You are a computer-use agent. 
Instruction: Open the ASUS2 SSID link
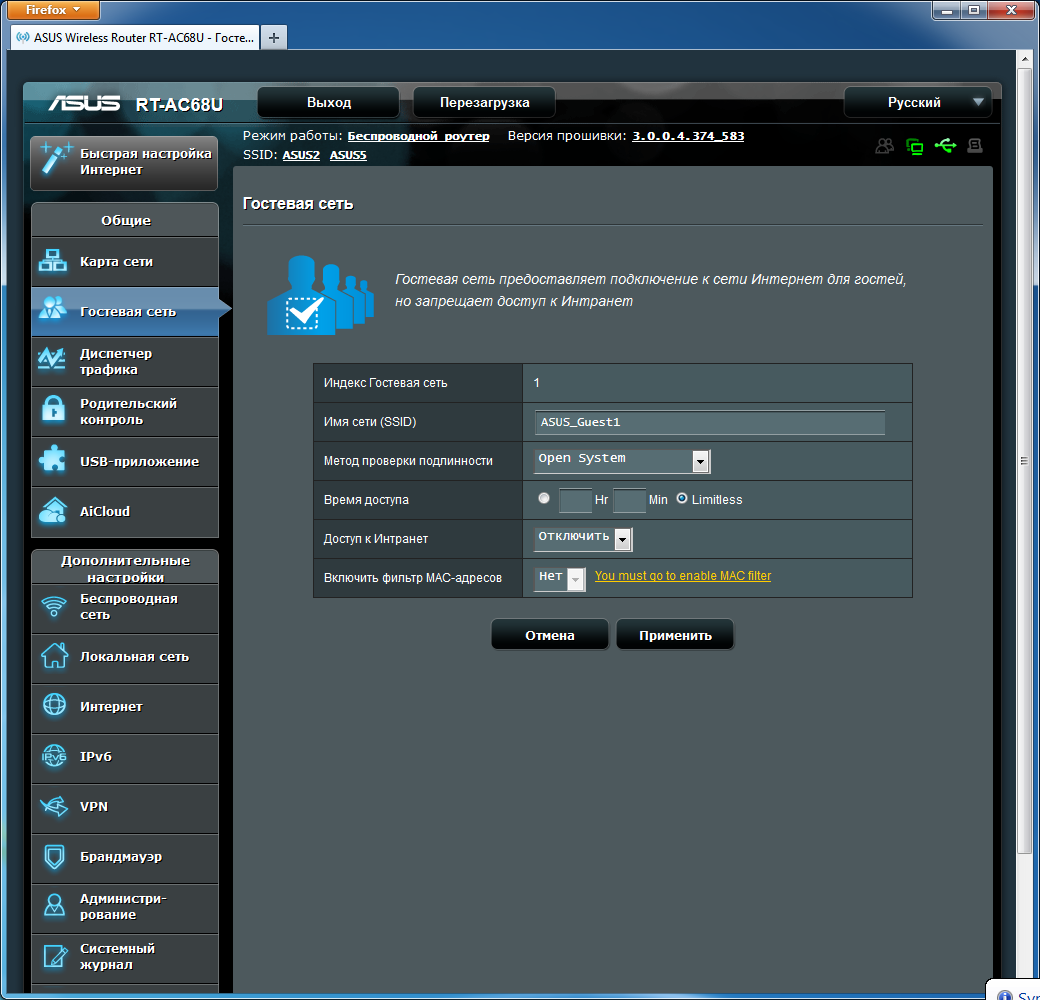pos(301,155)
